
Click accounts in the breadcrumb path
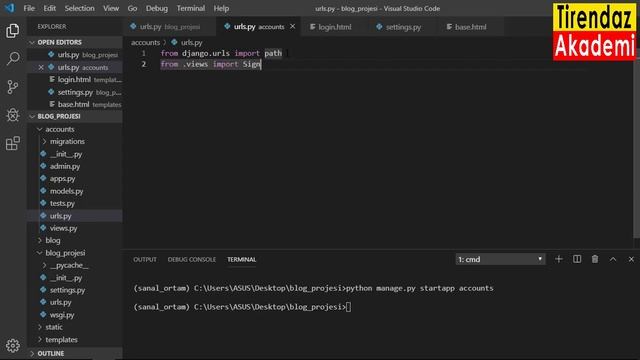click(x=145, y=42)
